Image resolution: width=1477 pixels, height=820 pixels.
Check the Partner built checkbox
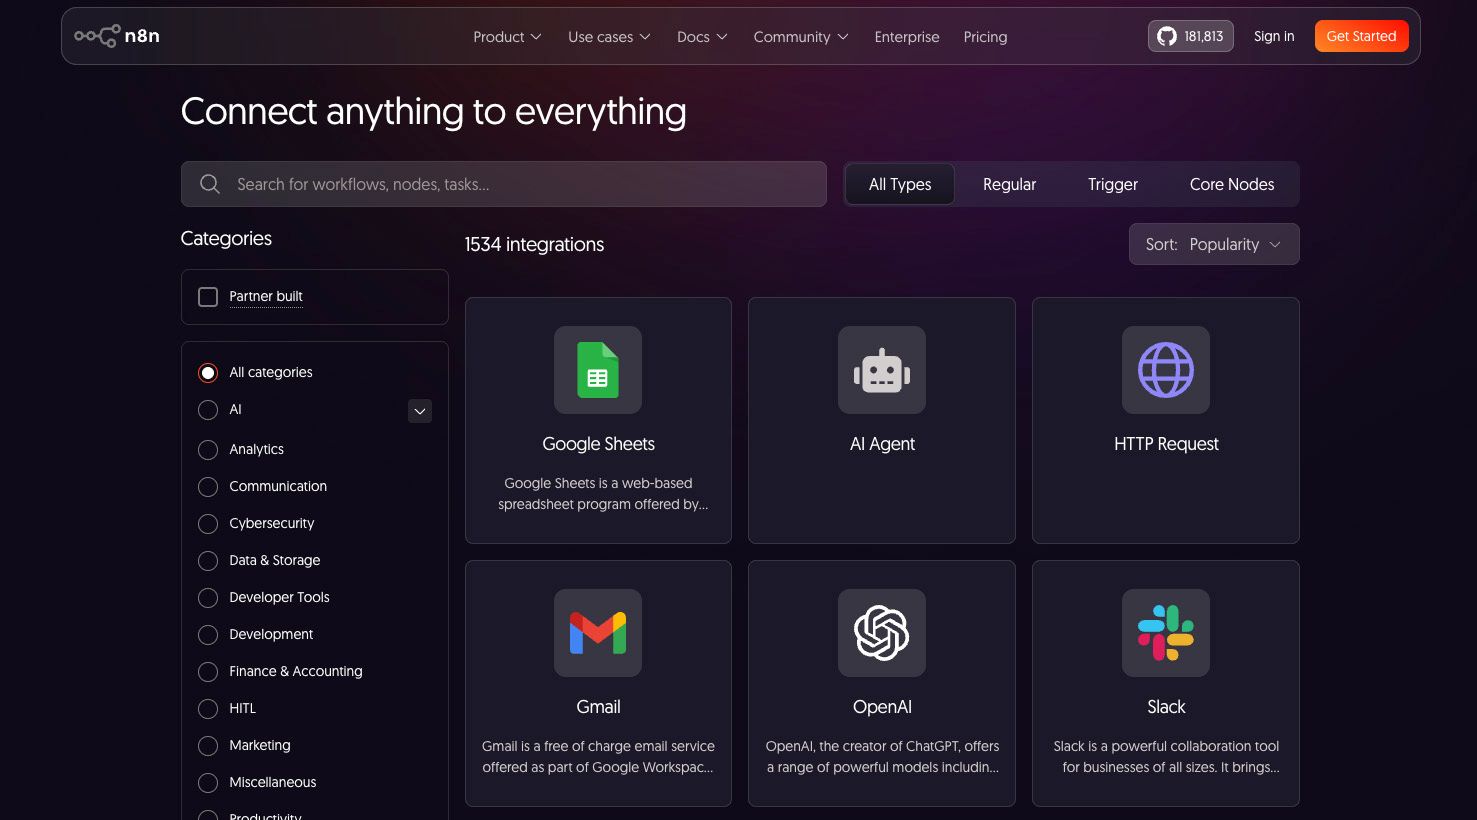coord(207,296)
